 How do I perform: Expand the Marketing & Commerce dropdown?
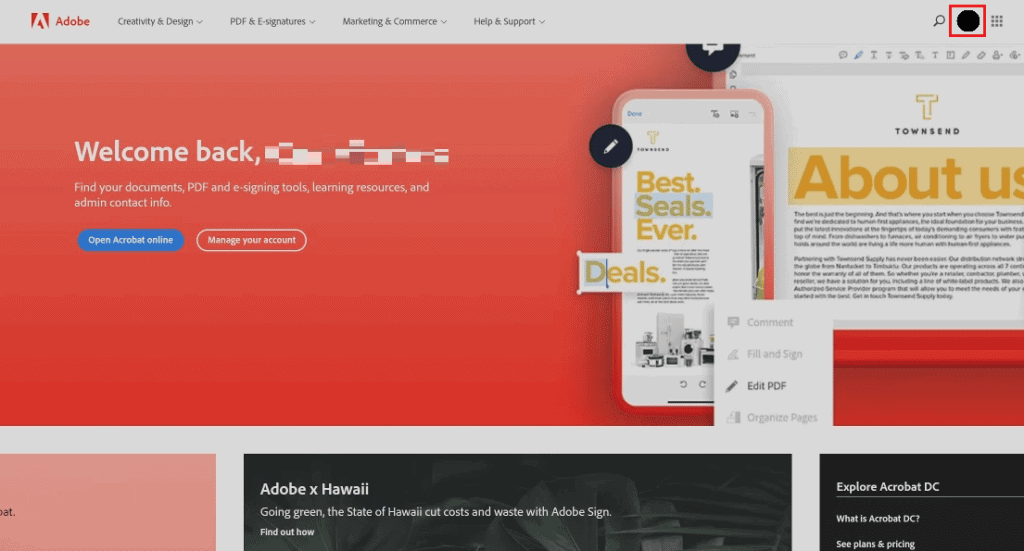pos(394,21)
